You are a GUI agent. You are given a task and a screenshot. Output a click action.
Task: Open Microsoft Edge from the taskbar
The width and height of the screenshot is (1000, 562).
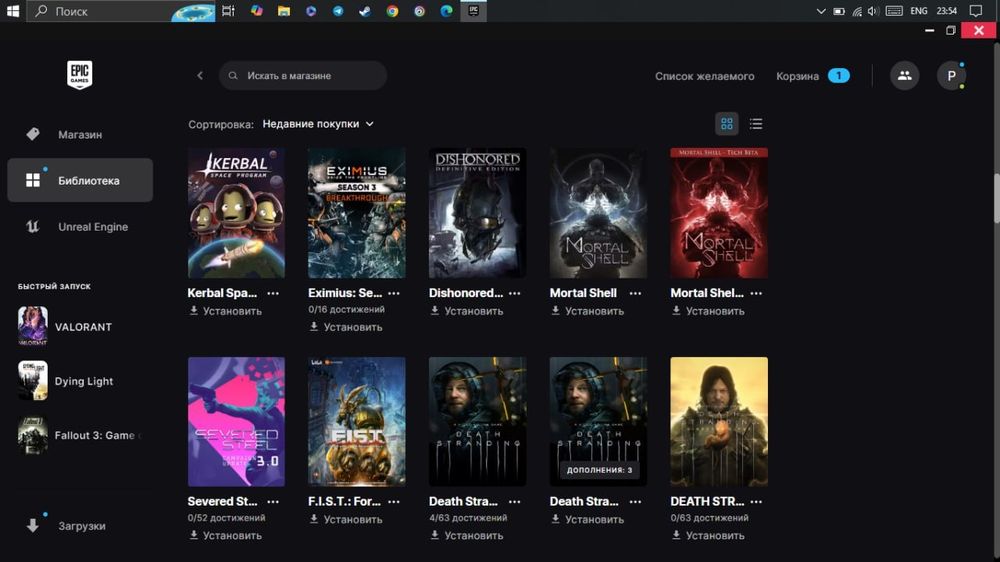point(446,11)
